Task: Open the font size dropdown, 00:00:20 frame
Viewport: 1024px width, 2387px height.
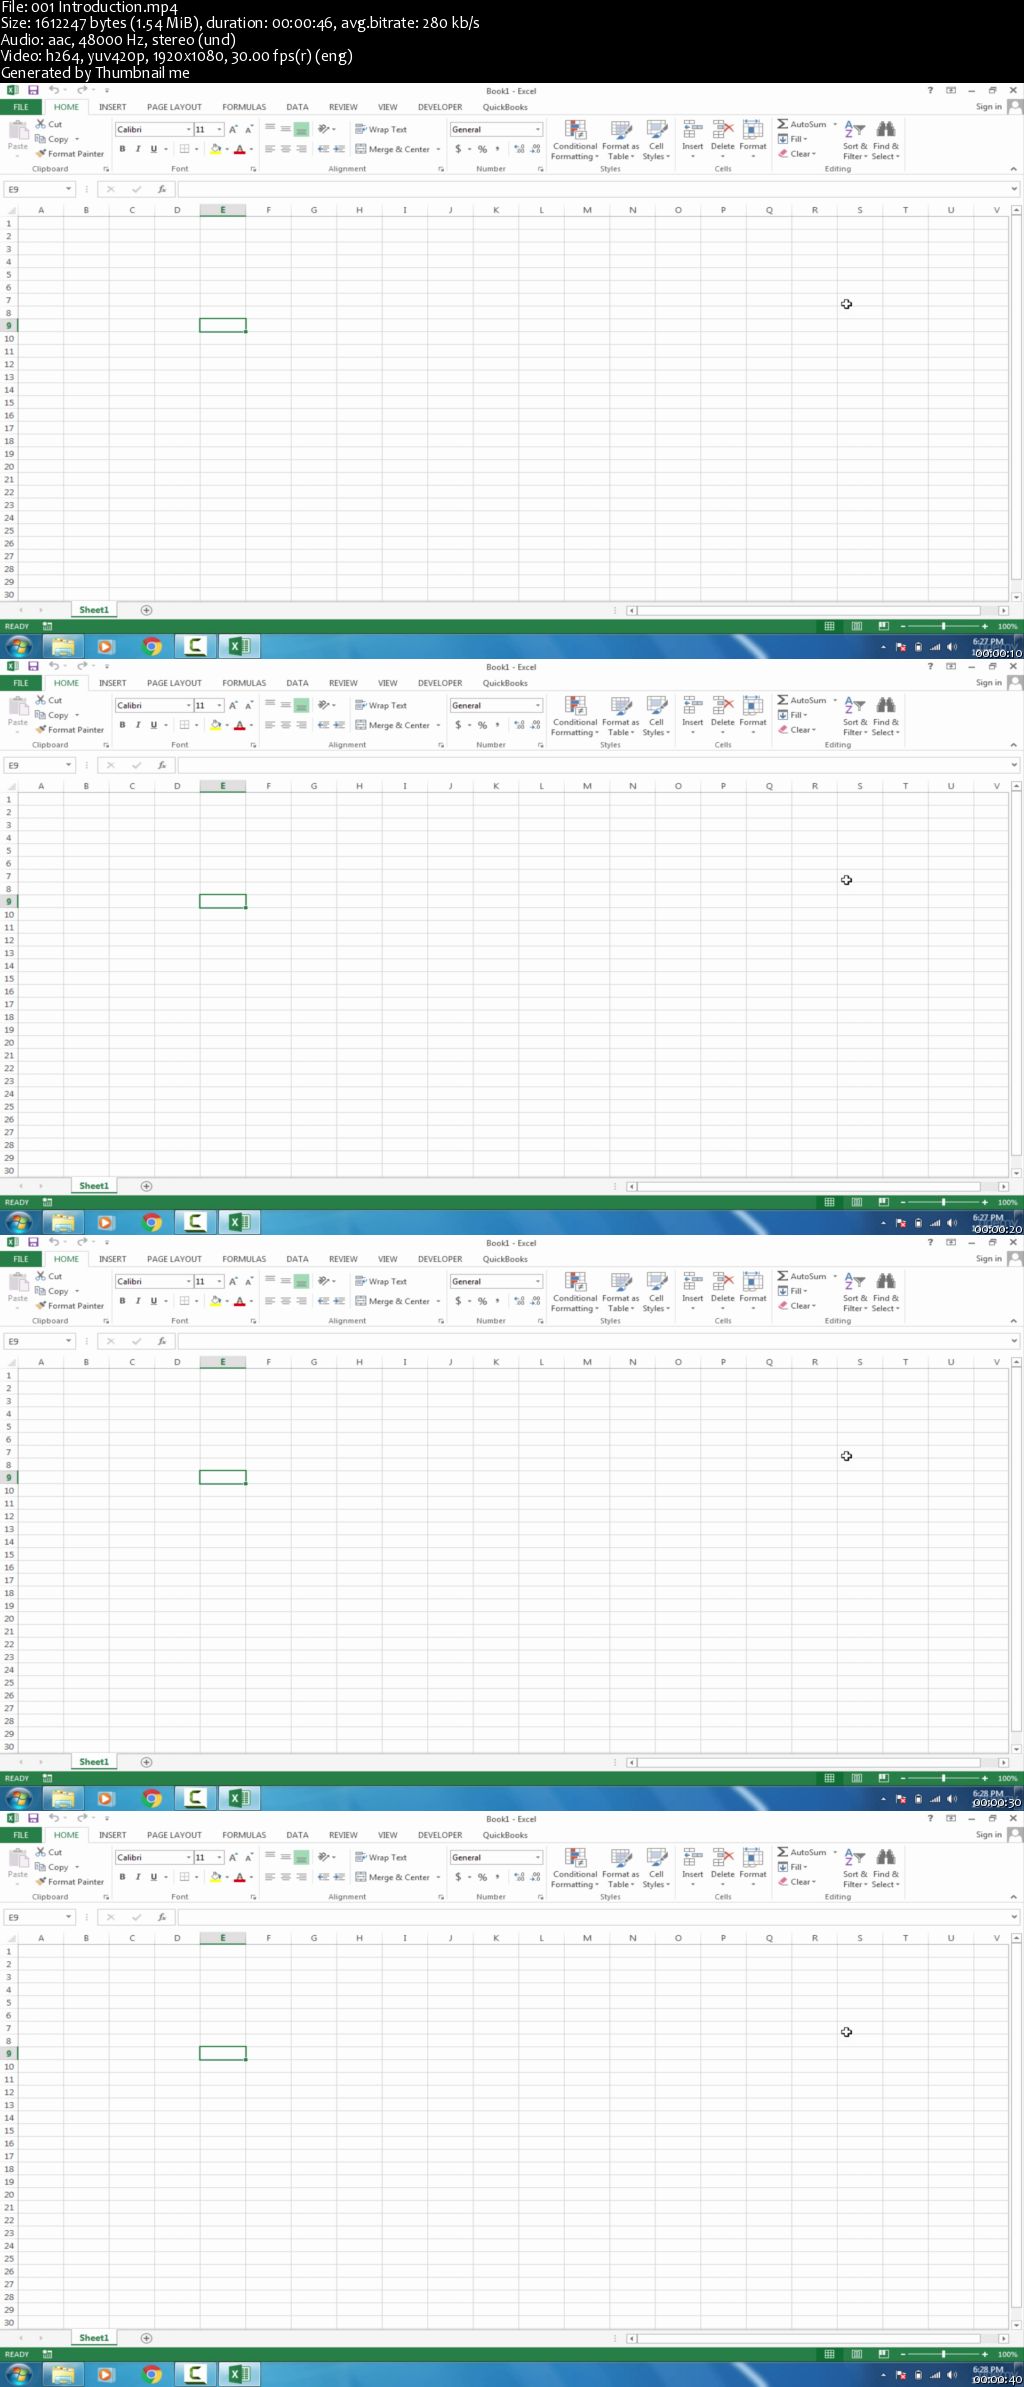Action: pos(219,705)
